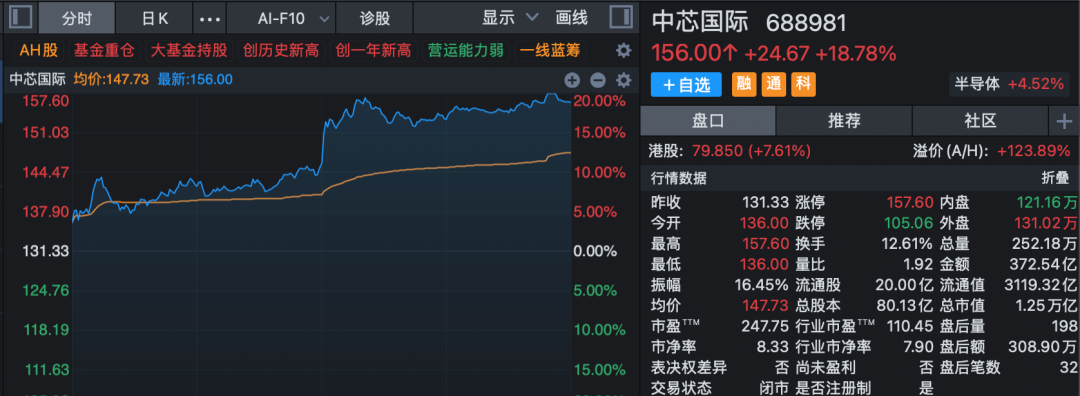Click the 融 margin trading badge

(743, 84)
